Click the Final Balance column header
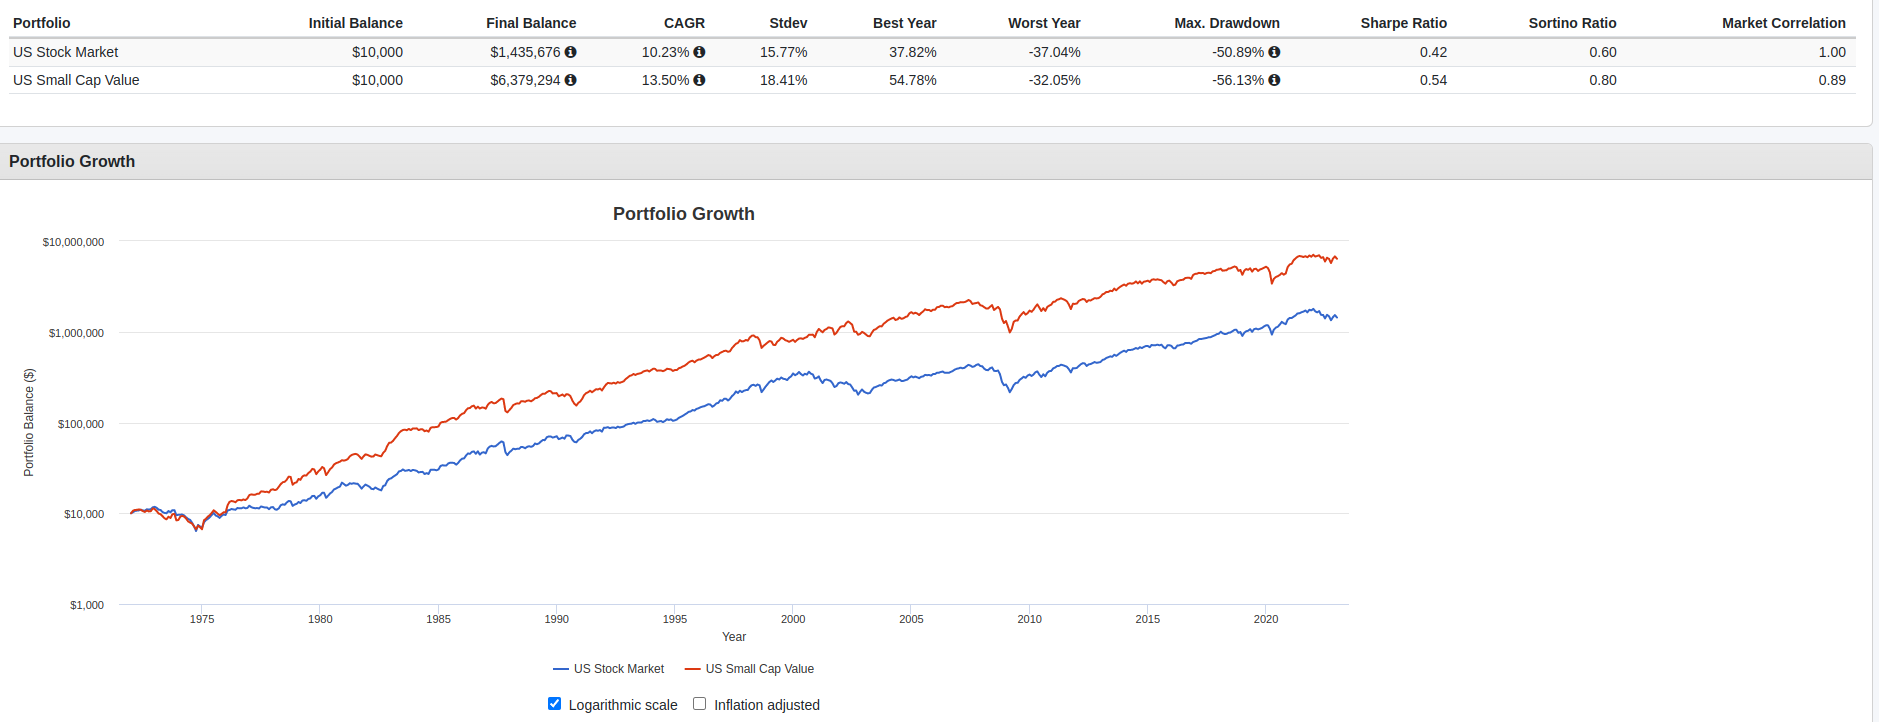1879x722 pixels. (x=531, y=23)
